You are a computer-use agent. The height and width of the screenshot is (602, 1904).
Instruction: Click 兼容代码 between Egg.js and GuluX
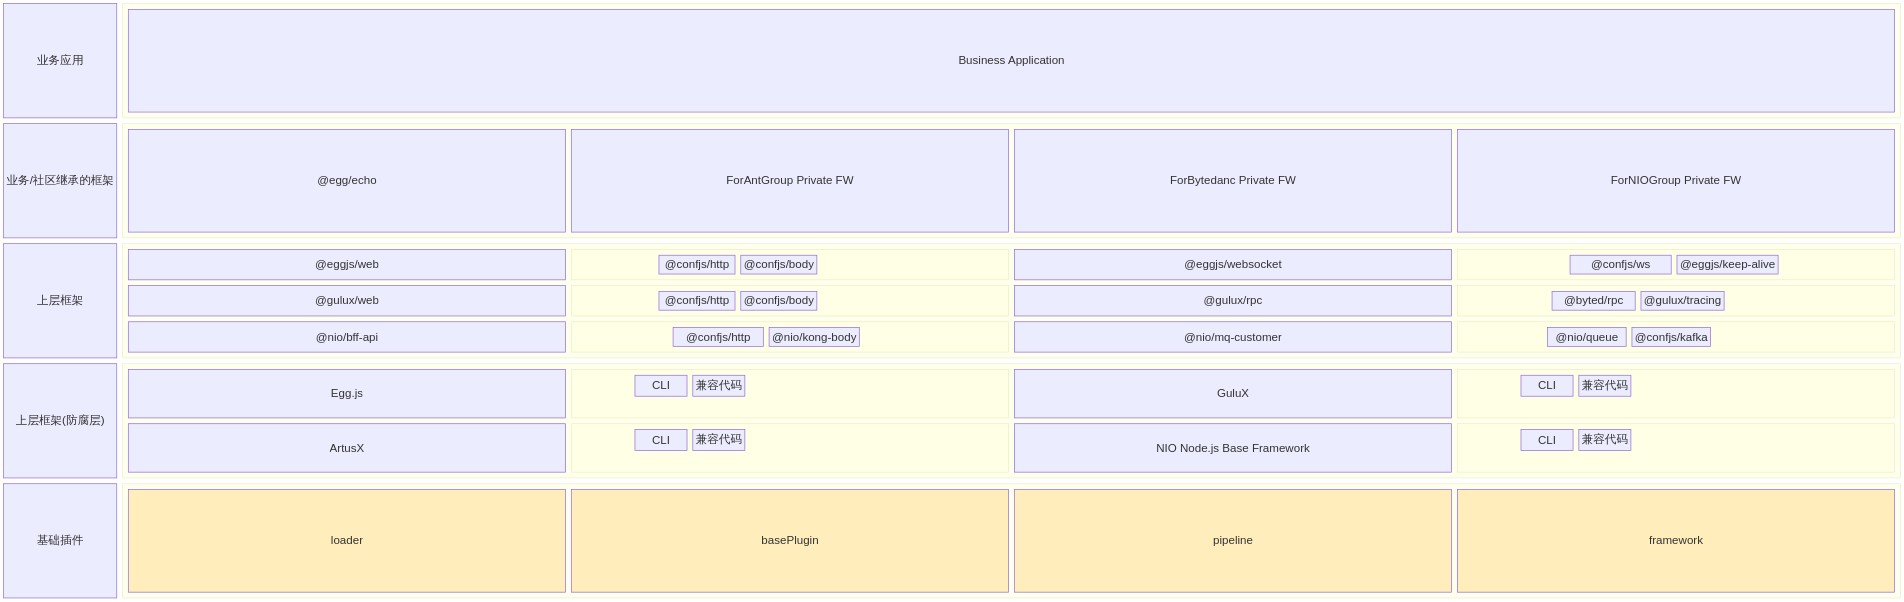pos(719,386)
